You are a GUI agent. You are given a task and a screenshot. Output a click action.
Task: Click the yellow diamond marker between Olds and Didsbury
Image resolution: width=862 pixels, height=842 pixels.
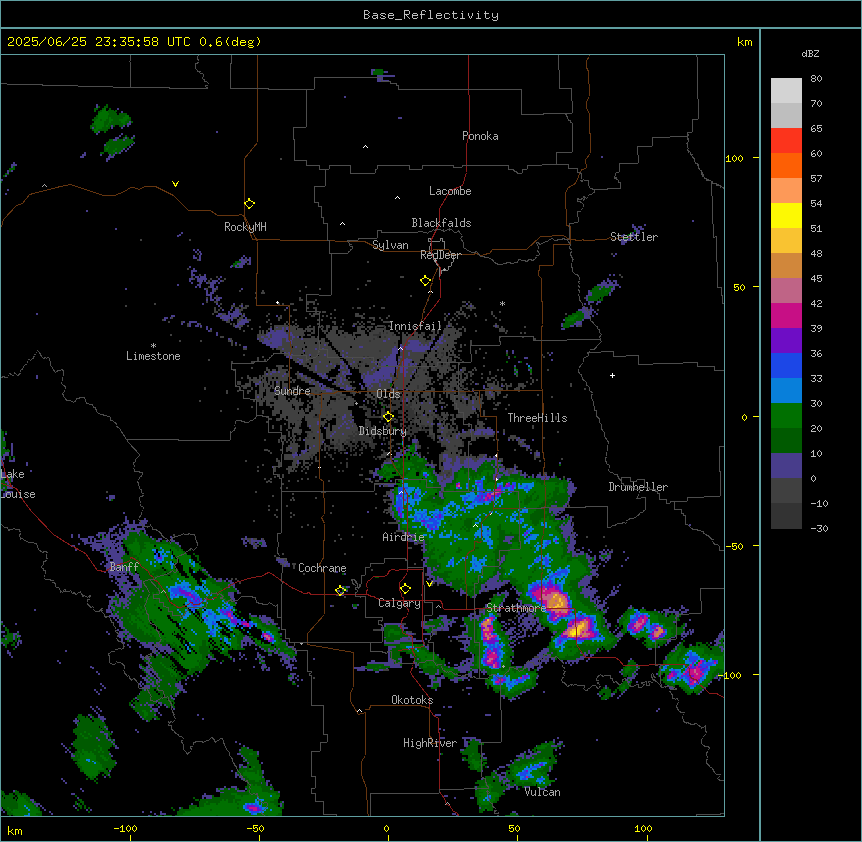[x=388, y=417]
